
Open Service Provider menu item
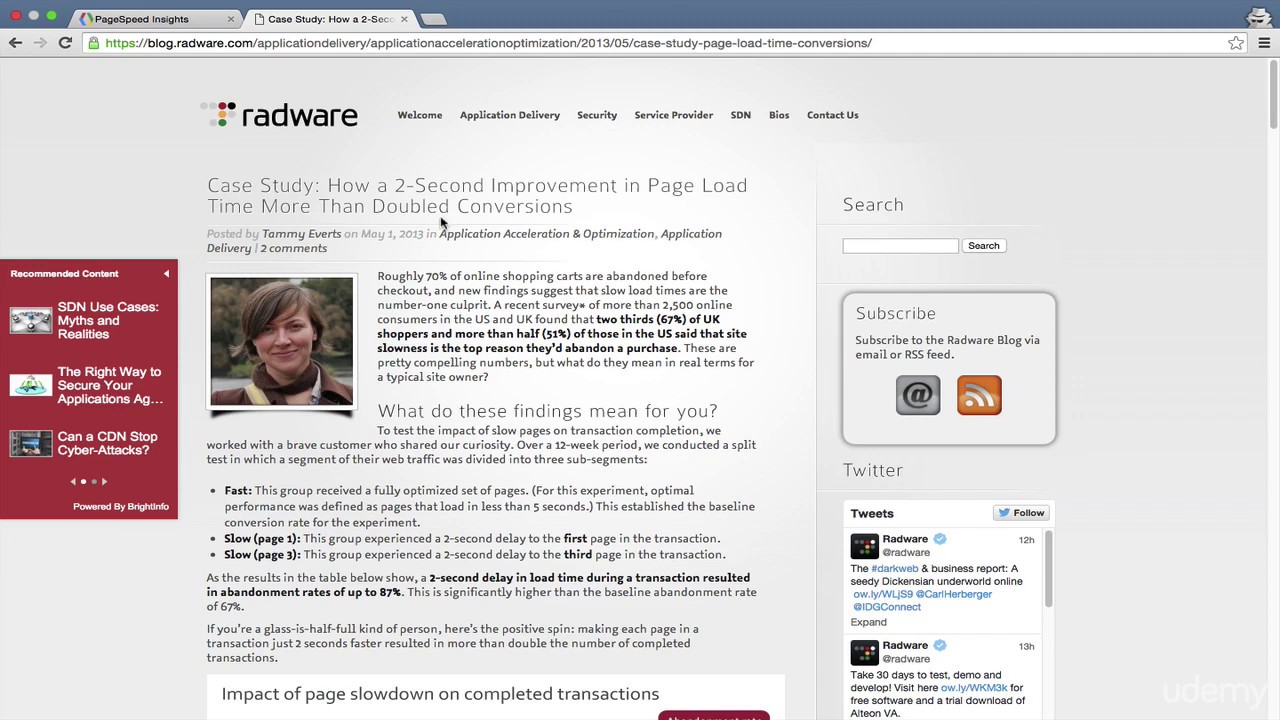tap(674, 115)
